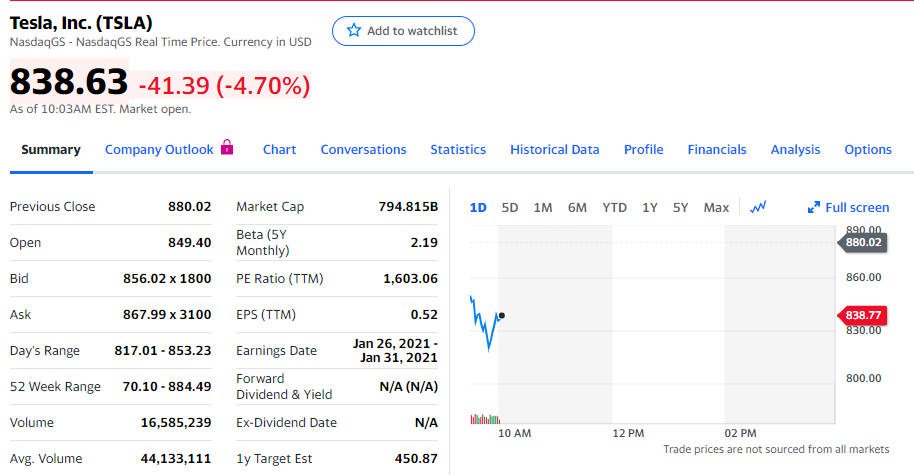Click the black dot at chart line end
914x475 pixels.
coord(502,315)
